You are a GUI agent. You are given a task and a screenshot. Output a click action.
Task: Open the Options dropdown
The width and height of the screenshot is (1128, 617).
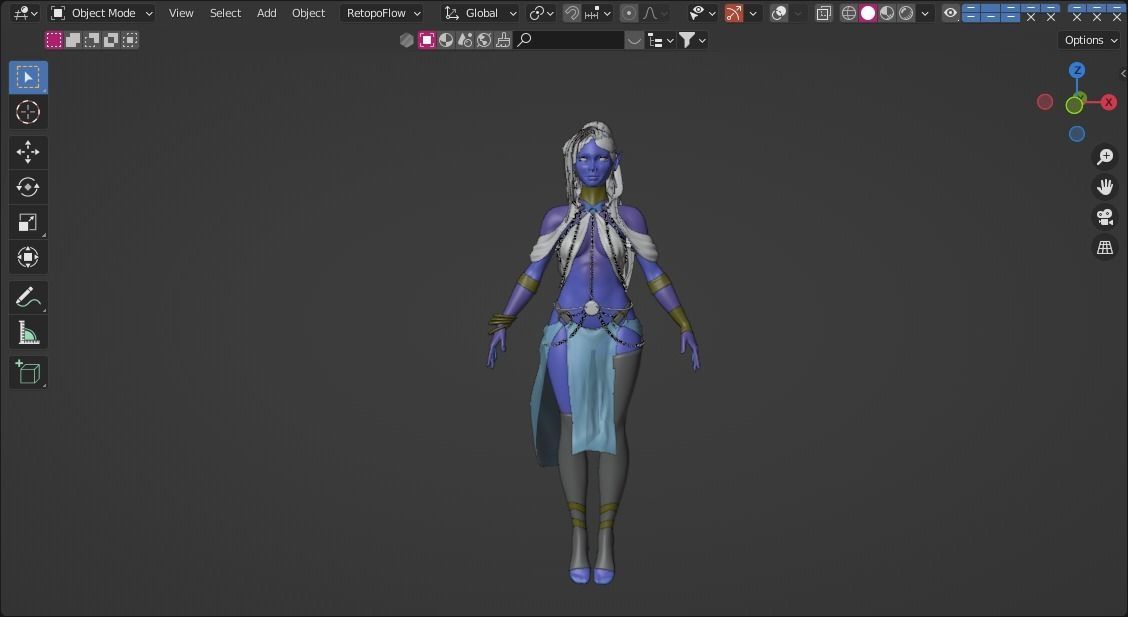coord(1091,40)
